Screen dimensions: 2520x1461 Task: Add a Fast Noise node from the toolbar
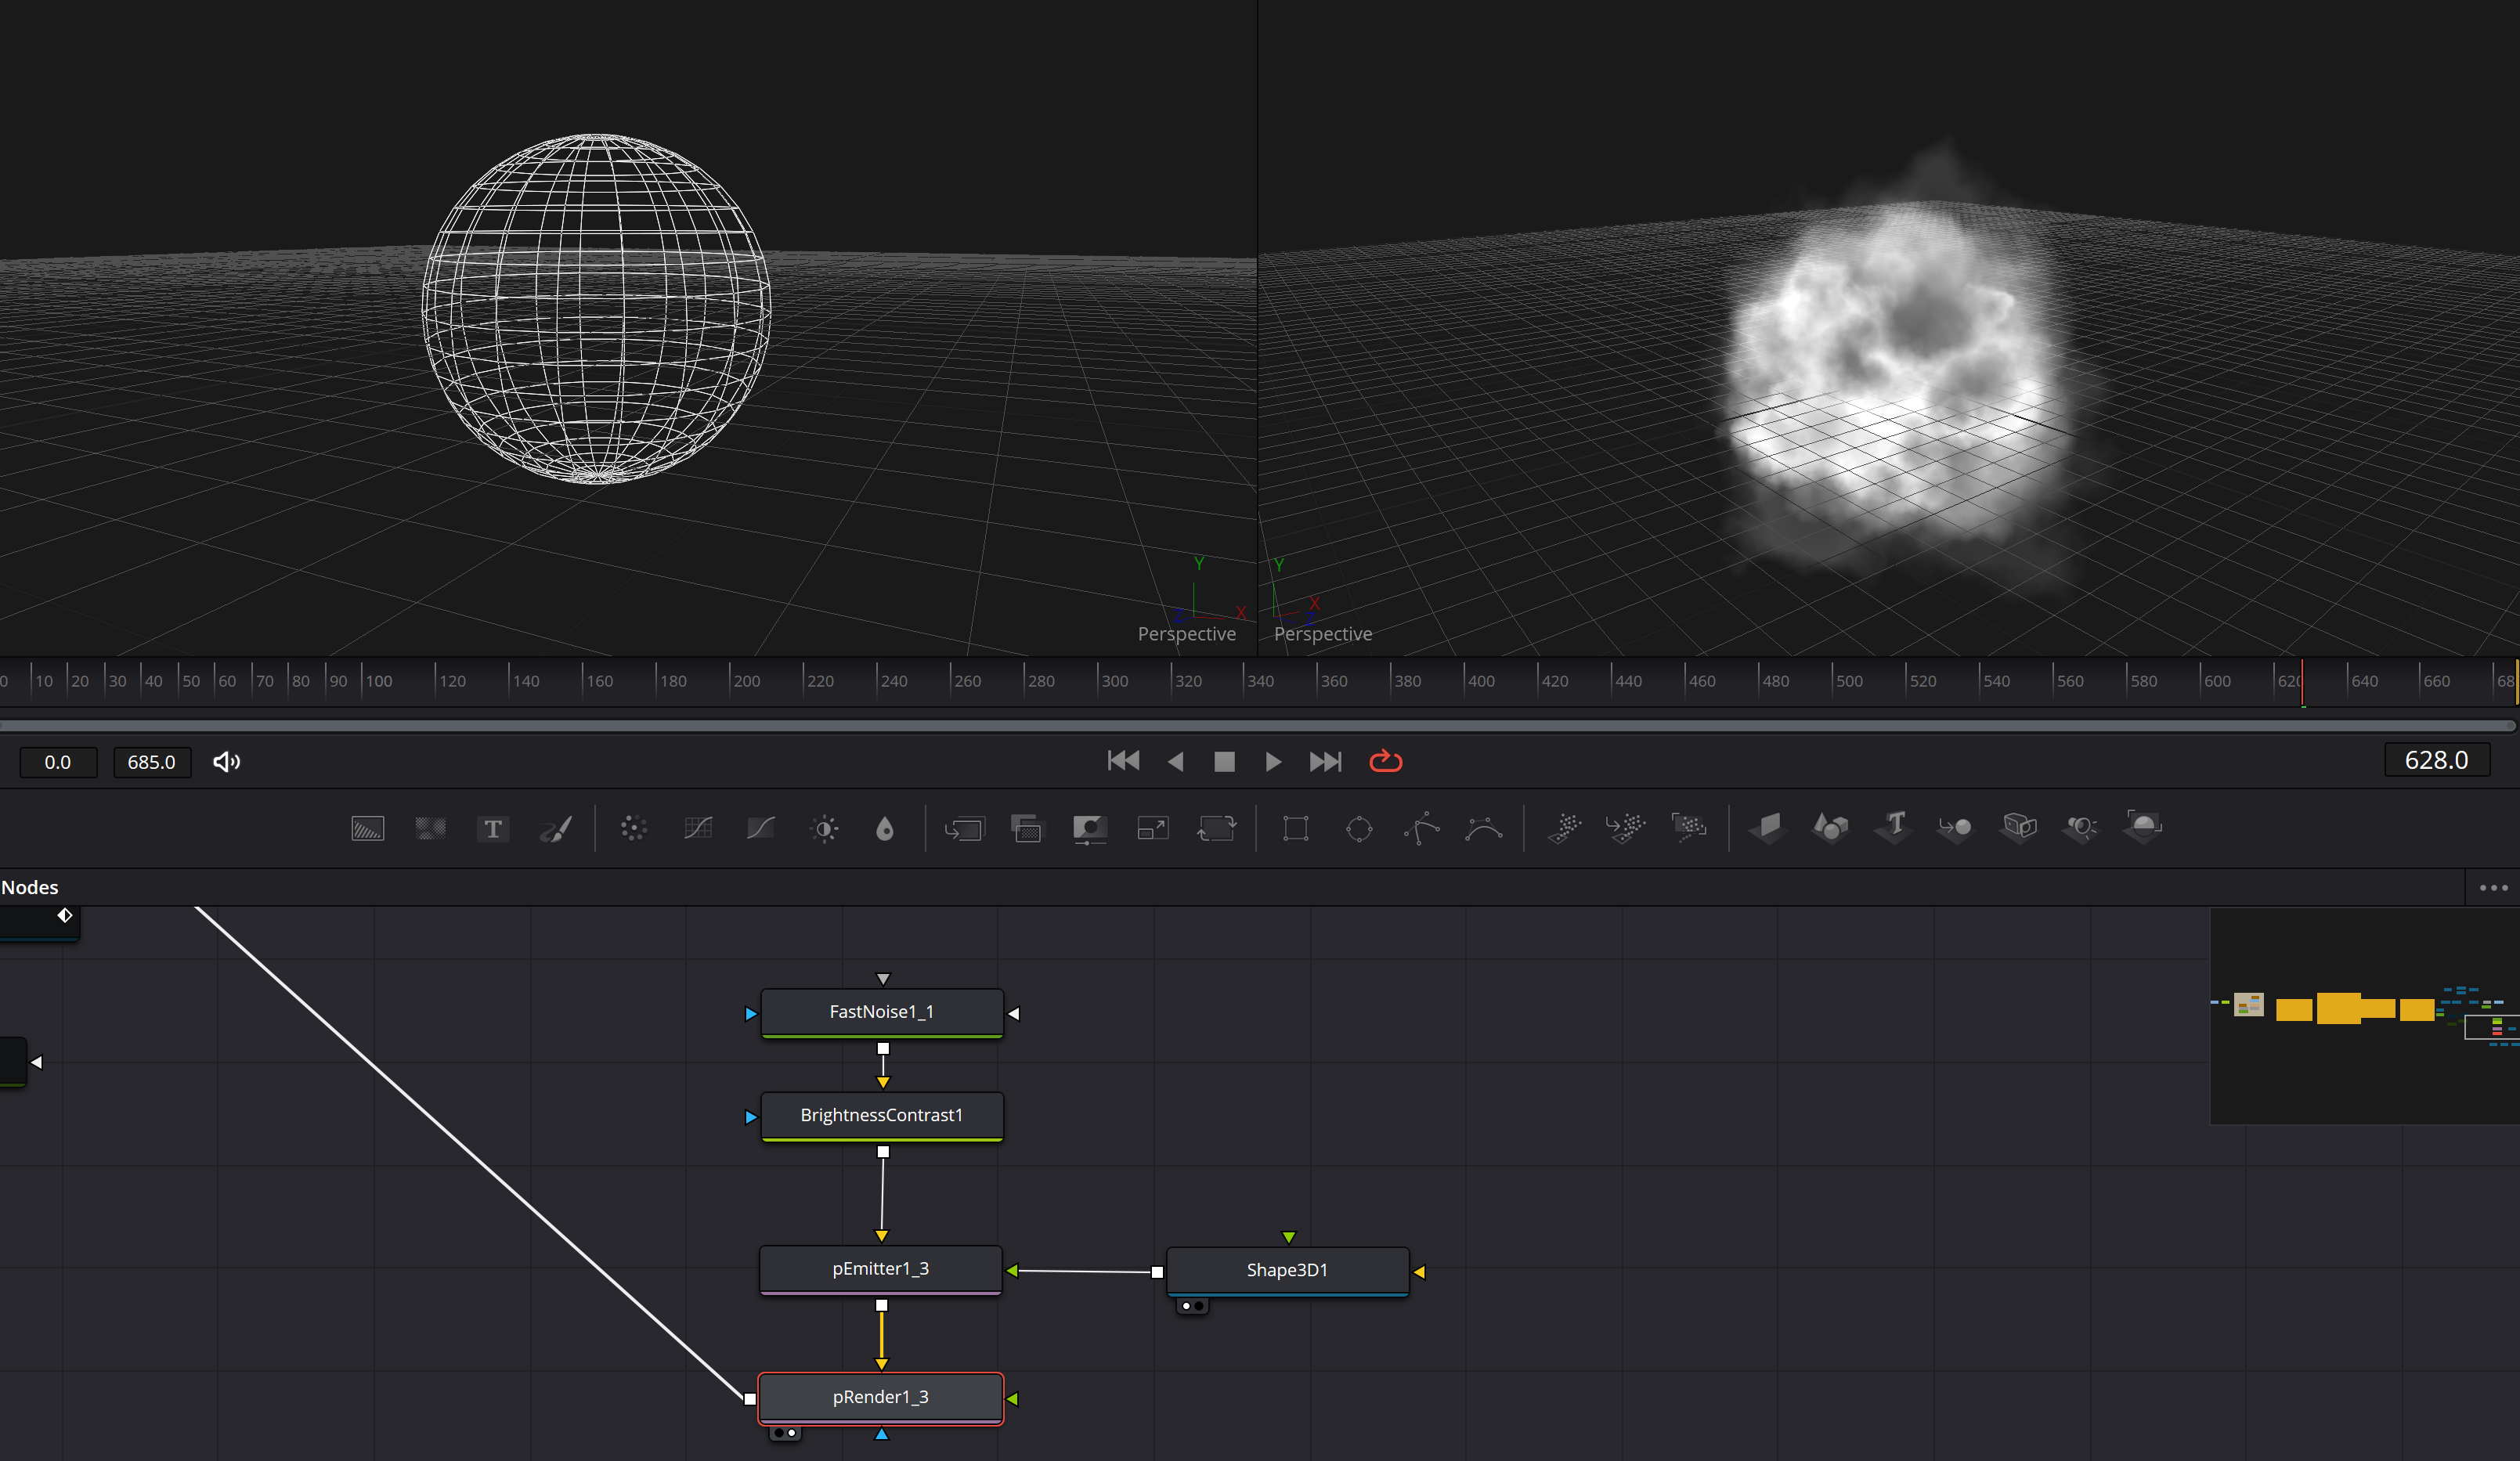coord(430,828)
